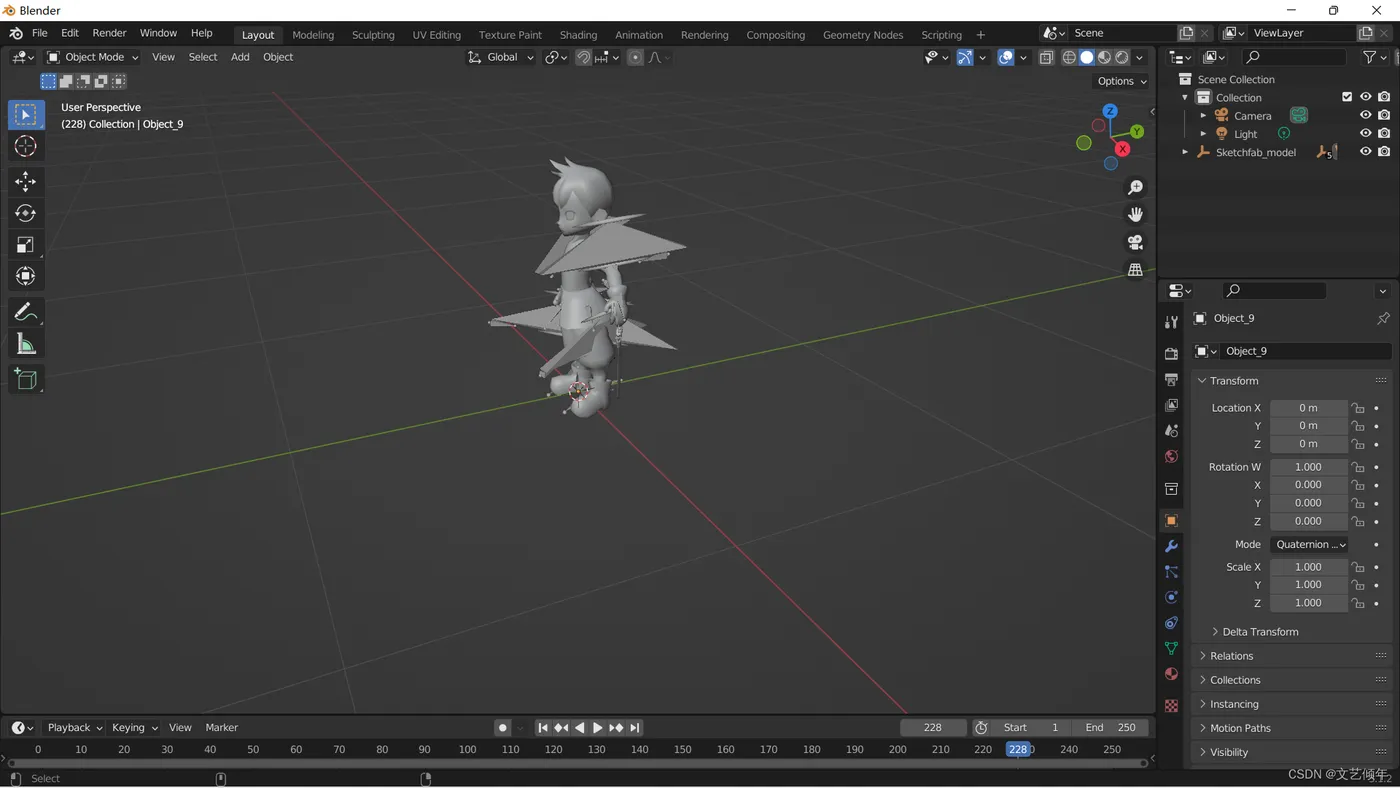Choose the Measure tool
Screen dimensions: 1400x788
point(26,345)
